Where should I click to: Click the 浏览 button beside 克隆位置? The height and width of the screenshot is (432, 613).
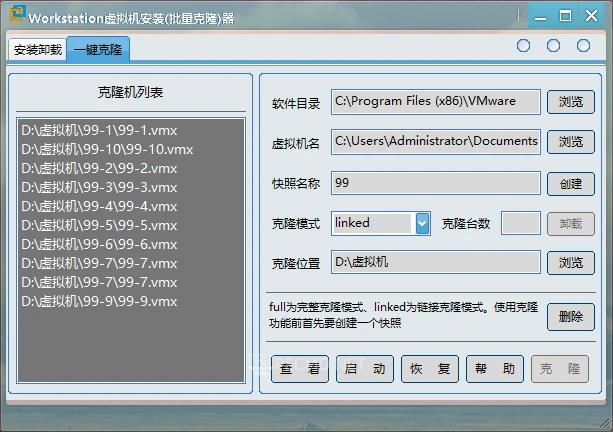[571, 263]
